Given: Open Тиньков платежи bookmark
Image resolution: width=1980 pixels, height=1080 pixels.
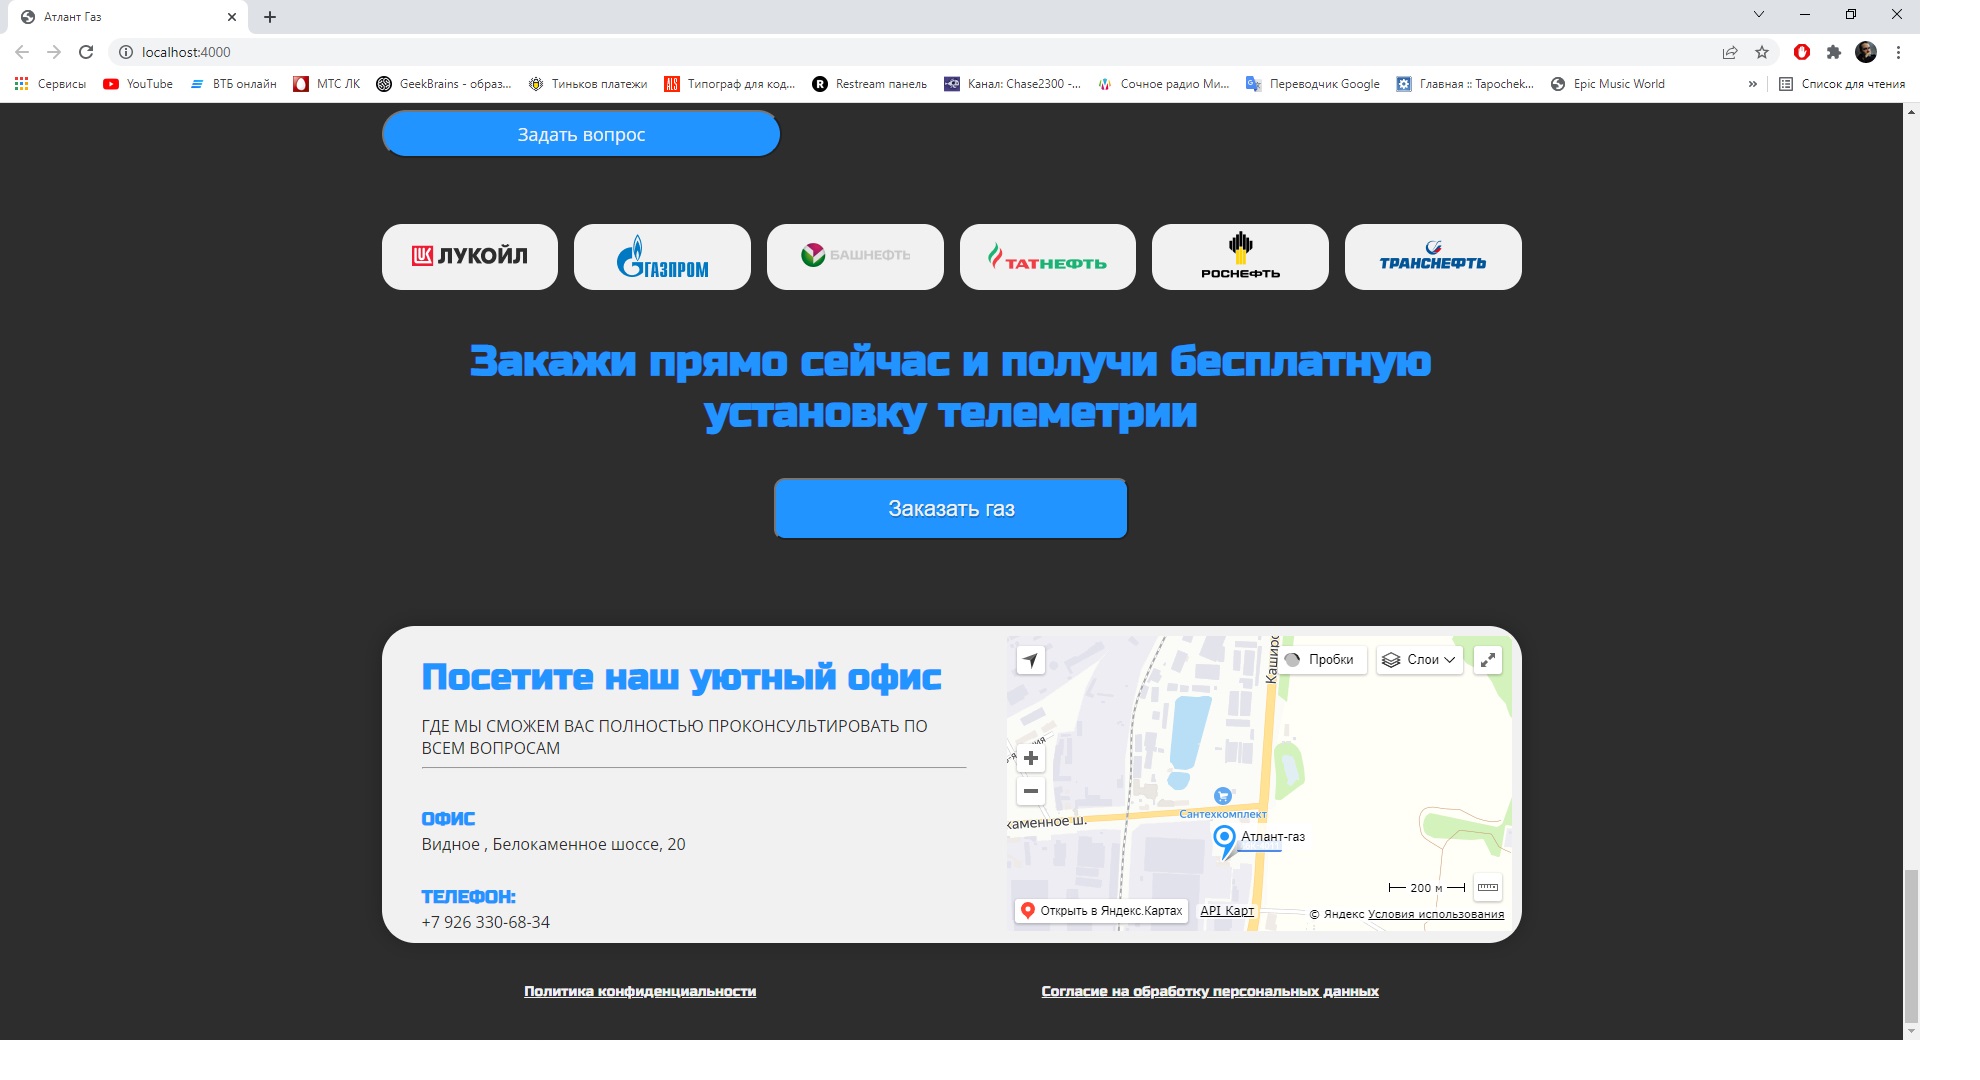Looking at the screenshot, I should (x=588, y=84).
